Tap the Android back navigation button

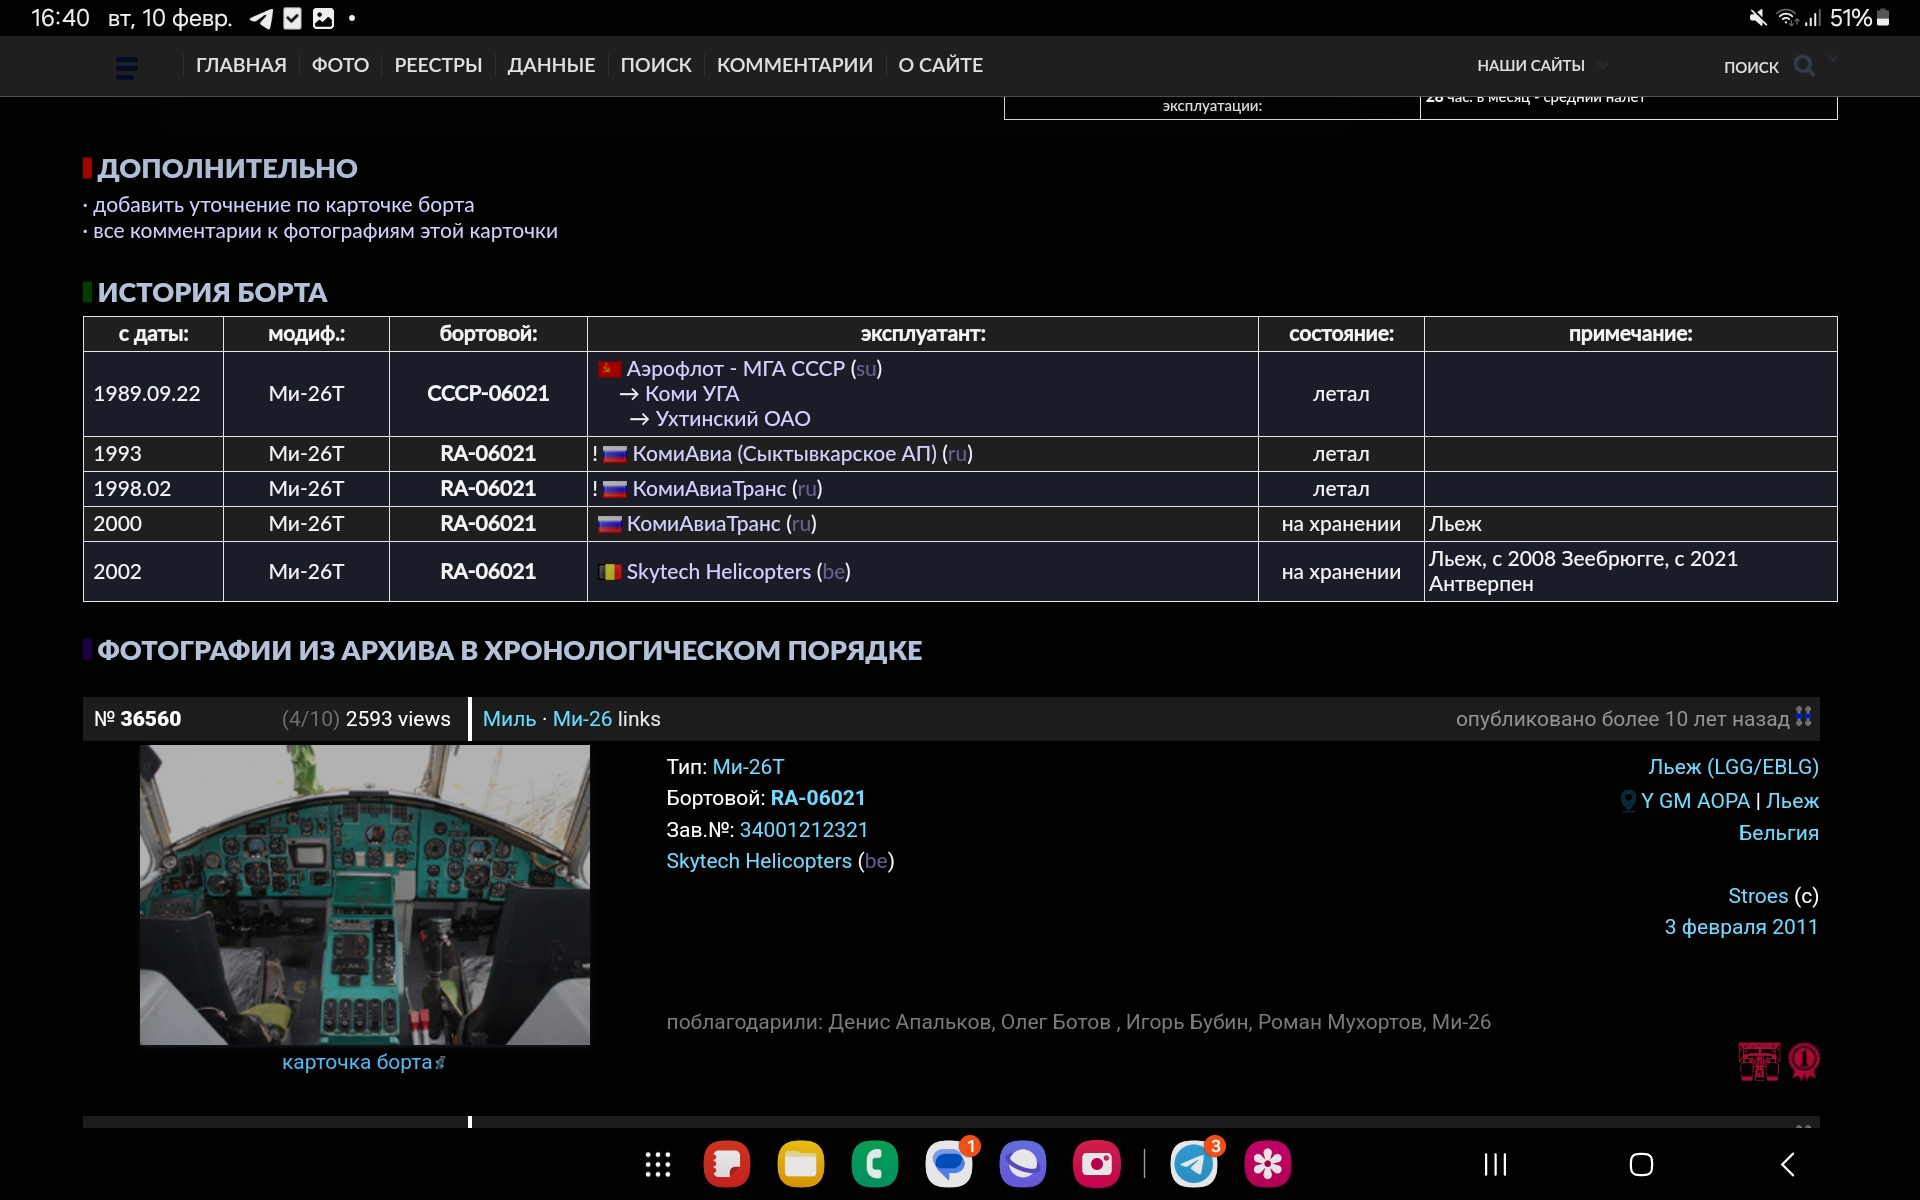[1788, 1164]
